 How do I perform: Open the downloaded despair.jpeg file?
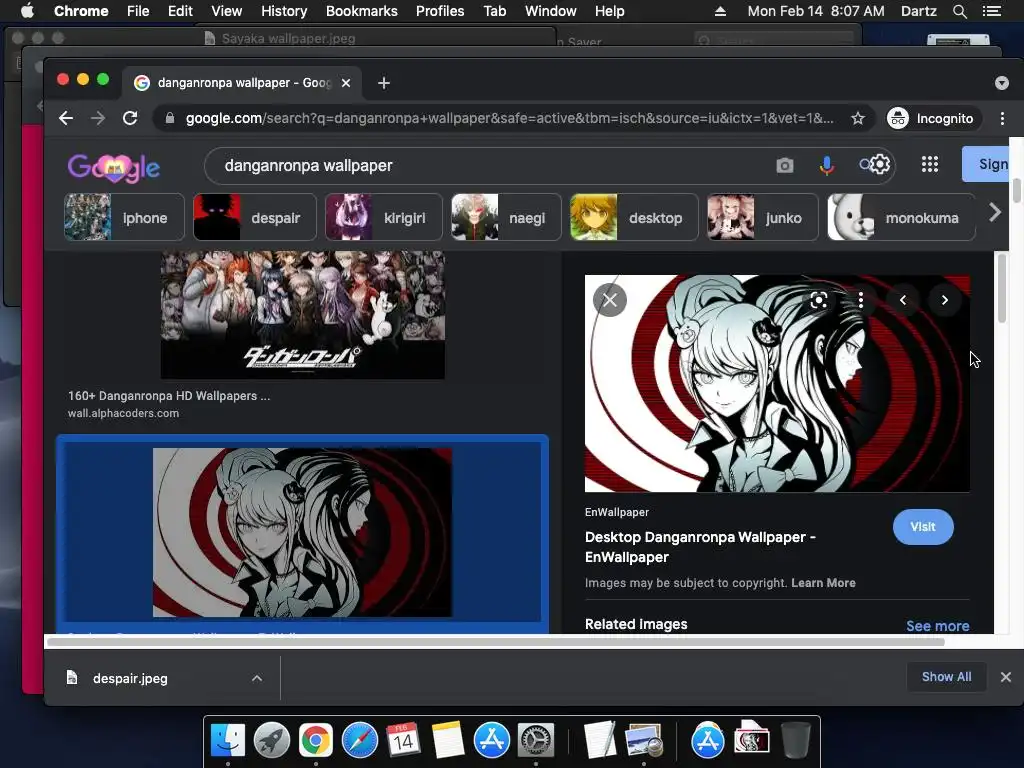[130, 678]
